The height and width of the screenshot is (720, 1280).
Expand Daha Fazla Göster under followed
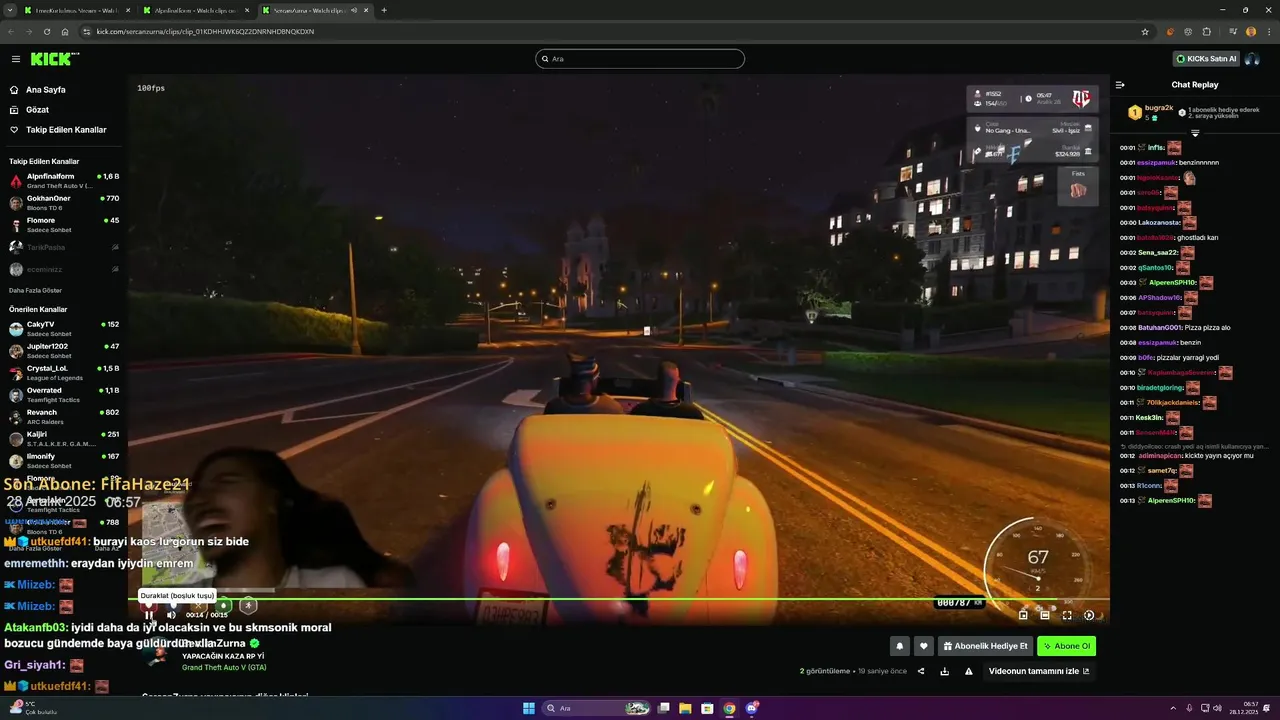tap(36, 290)
